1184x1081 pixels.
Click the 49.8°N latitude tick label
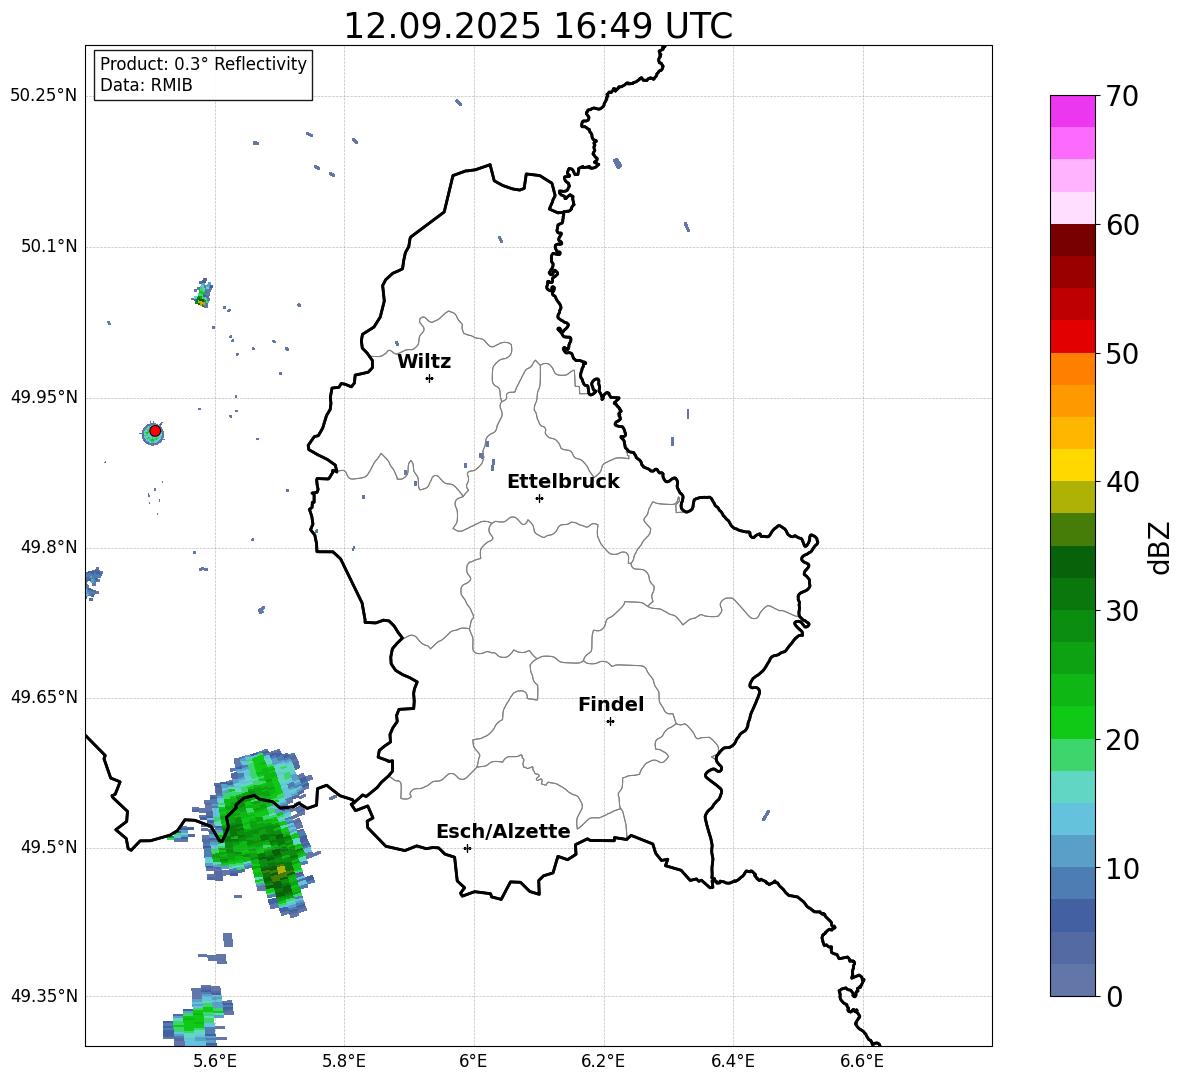(x=48, y=547)
